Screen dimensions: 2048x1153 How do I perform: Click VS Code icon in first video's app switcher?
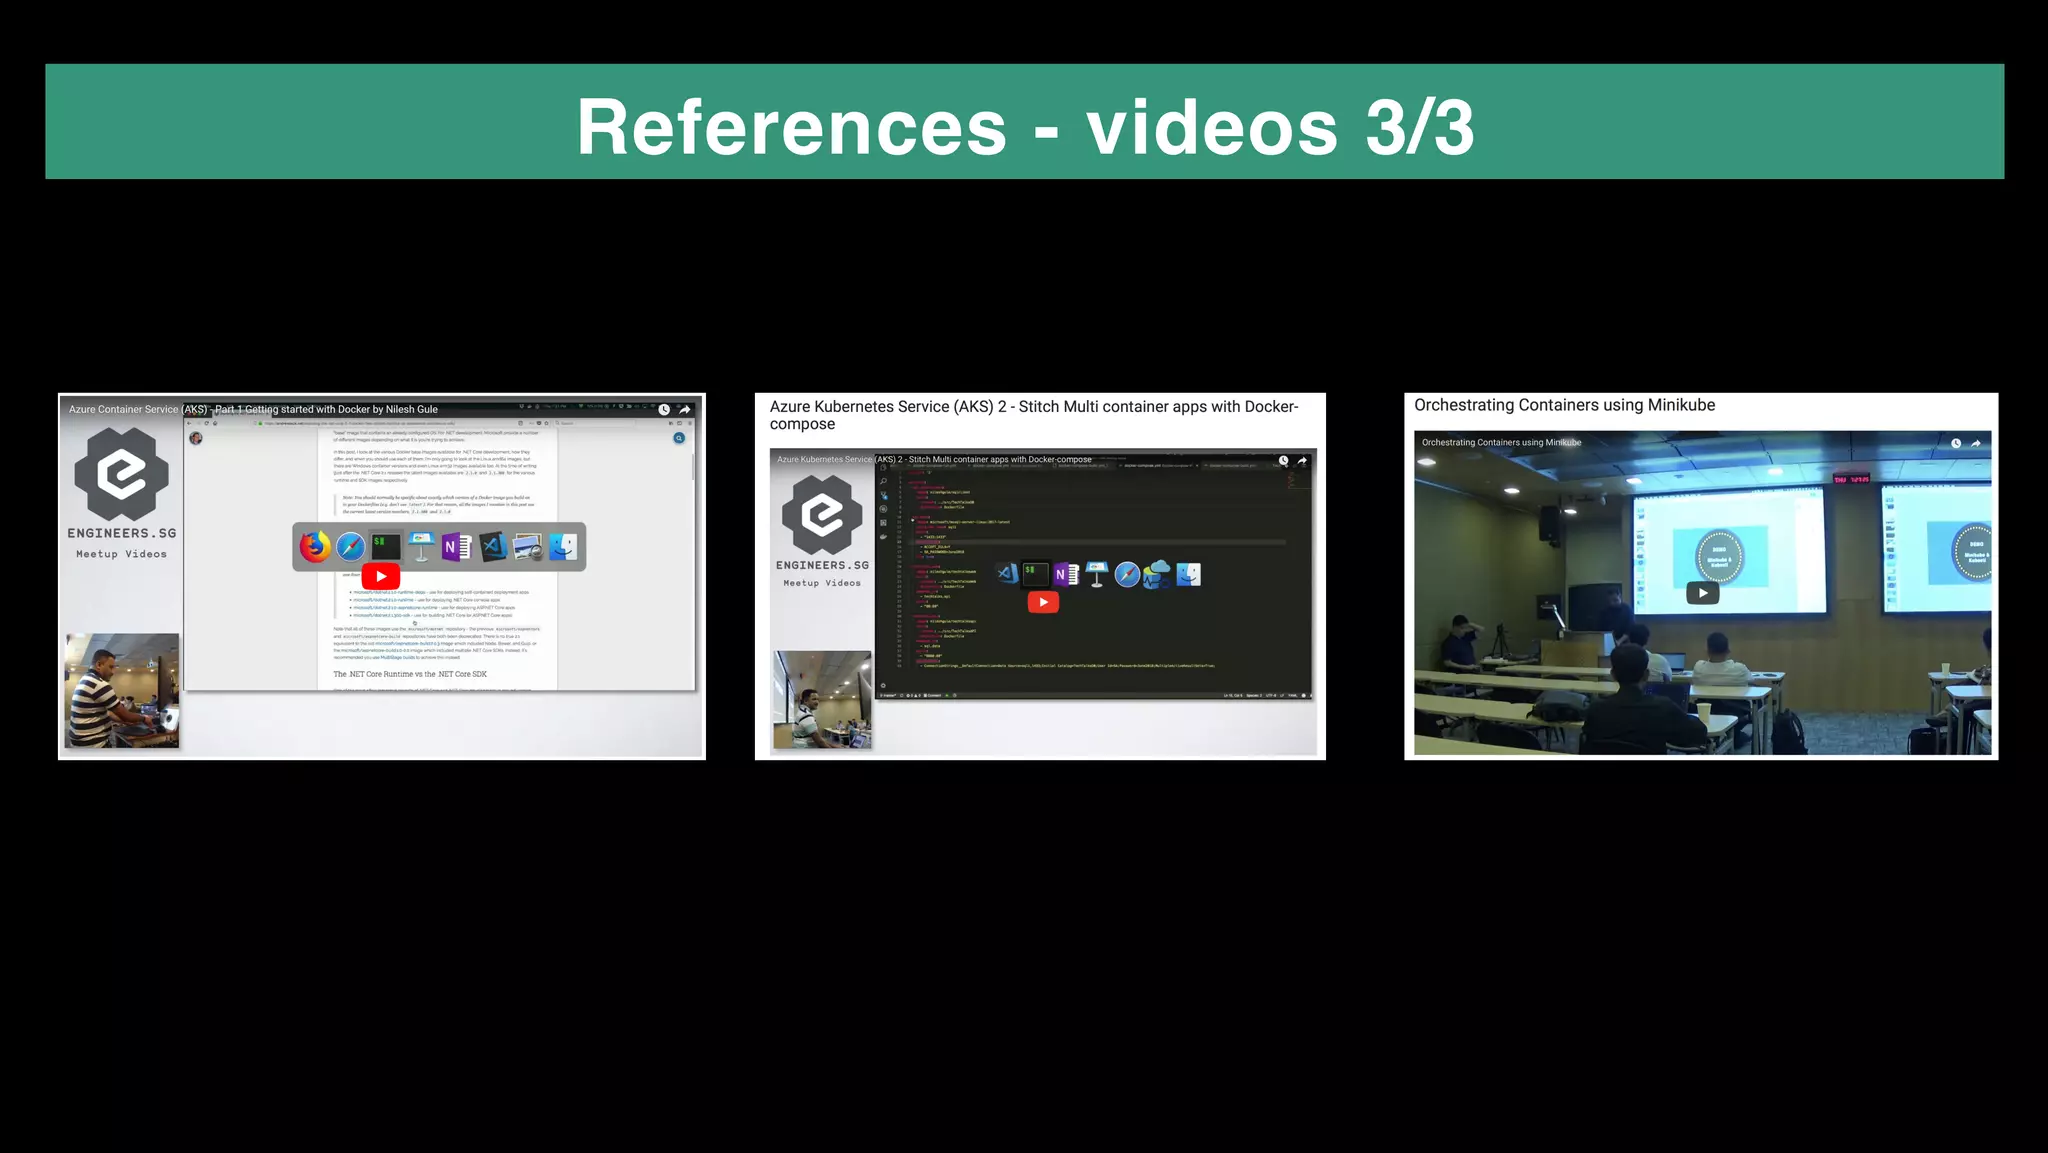pos(492,547)
